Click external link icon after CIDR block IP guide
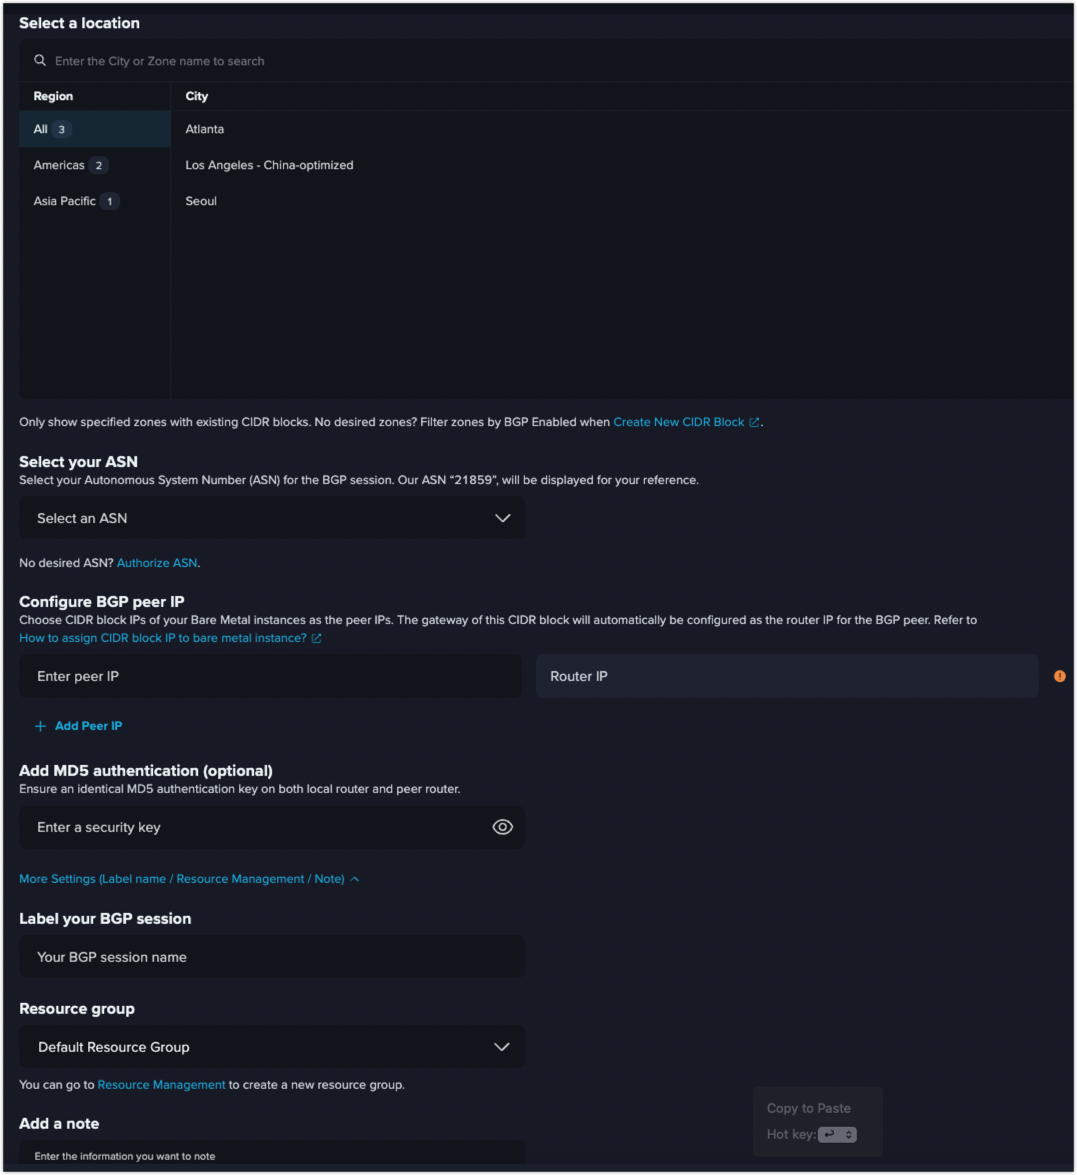The image size is (1077, 1175). pos(316,638)
